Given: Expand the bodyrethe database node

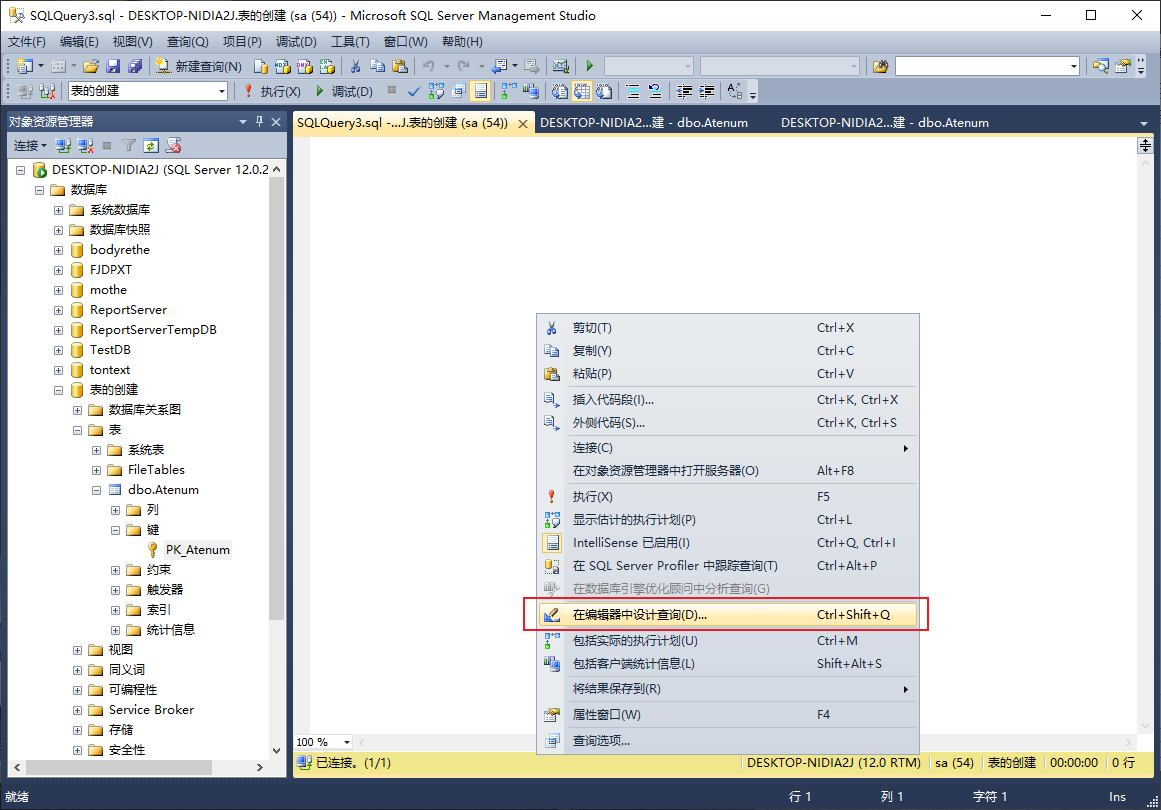Looking at the screenshot, I should (58, 250).
